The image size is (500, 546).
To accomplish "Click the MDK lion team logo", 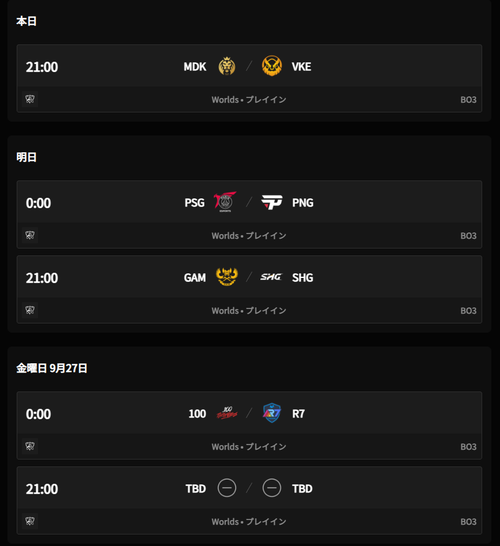I will click(x=227, y=66).
